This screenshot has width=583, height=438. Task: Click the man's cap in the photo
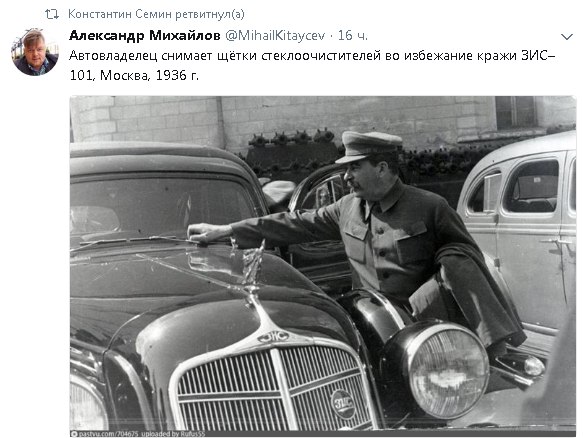pyautogui.click(x=368, y=146)
